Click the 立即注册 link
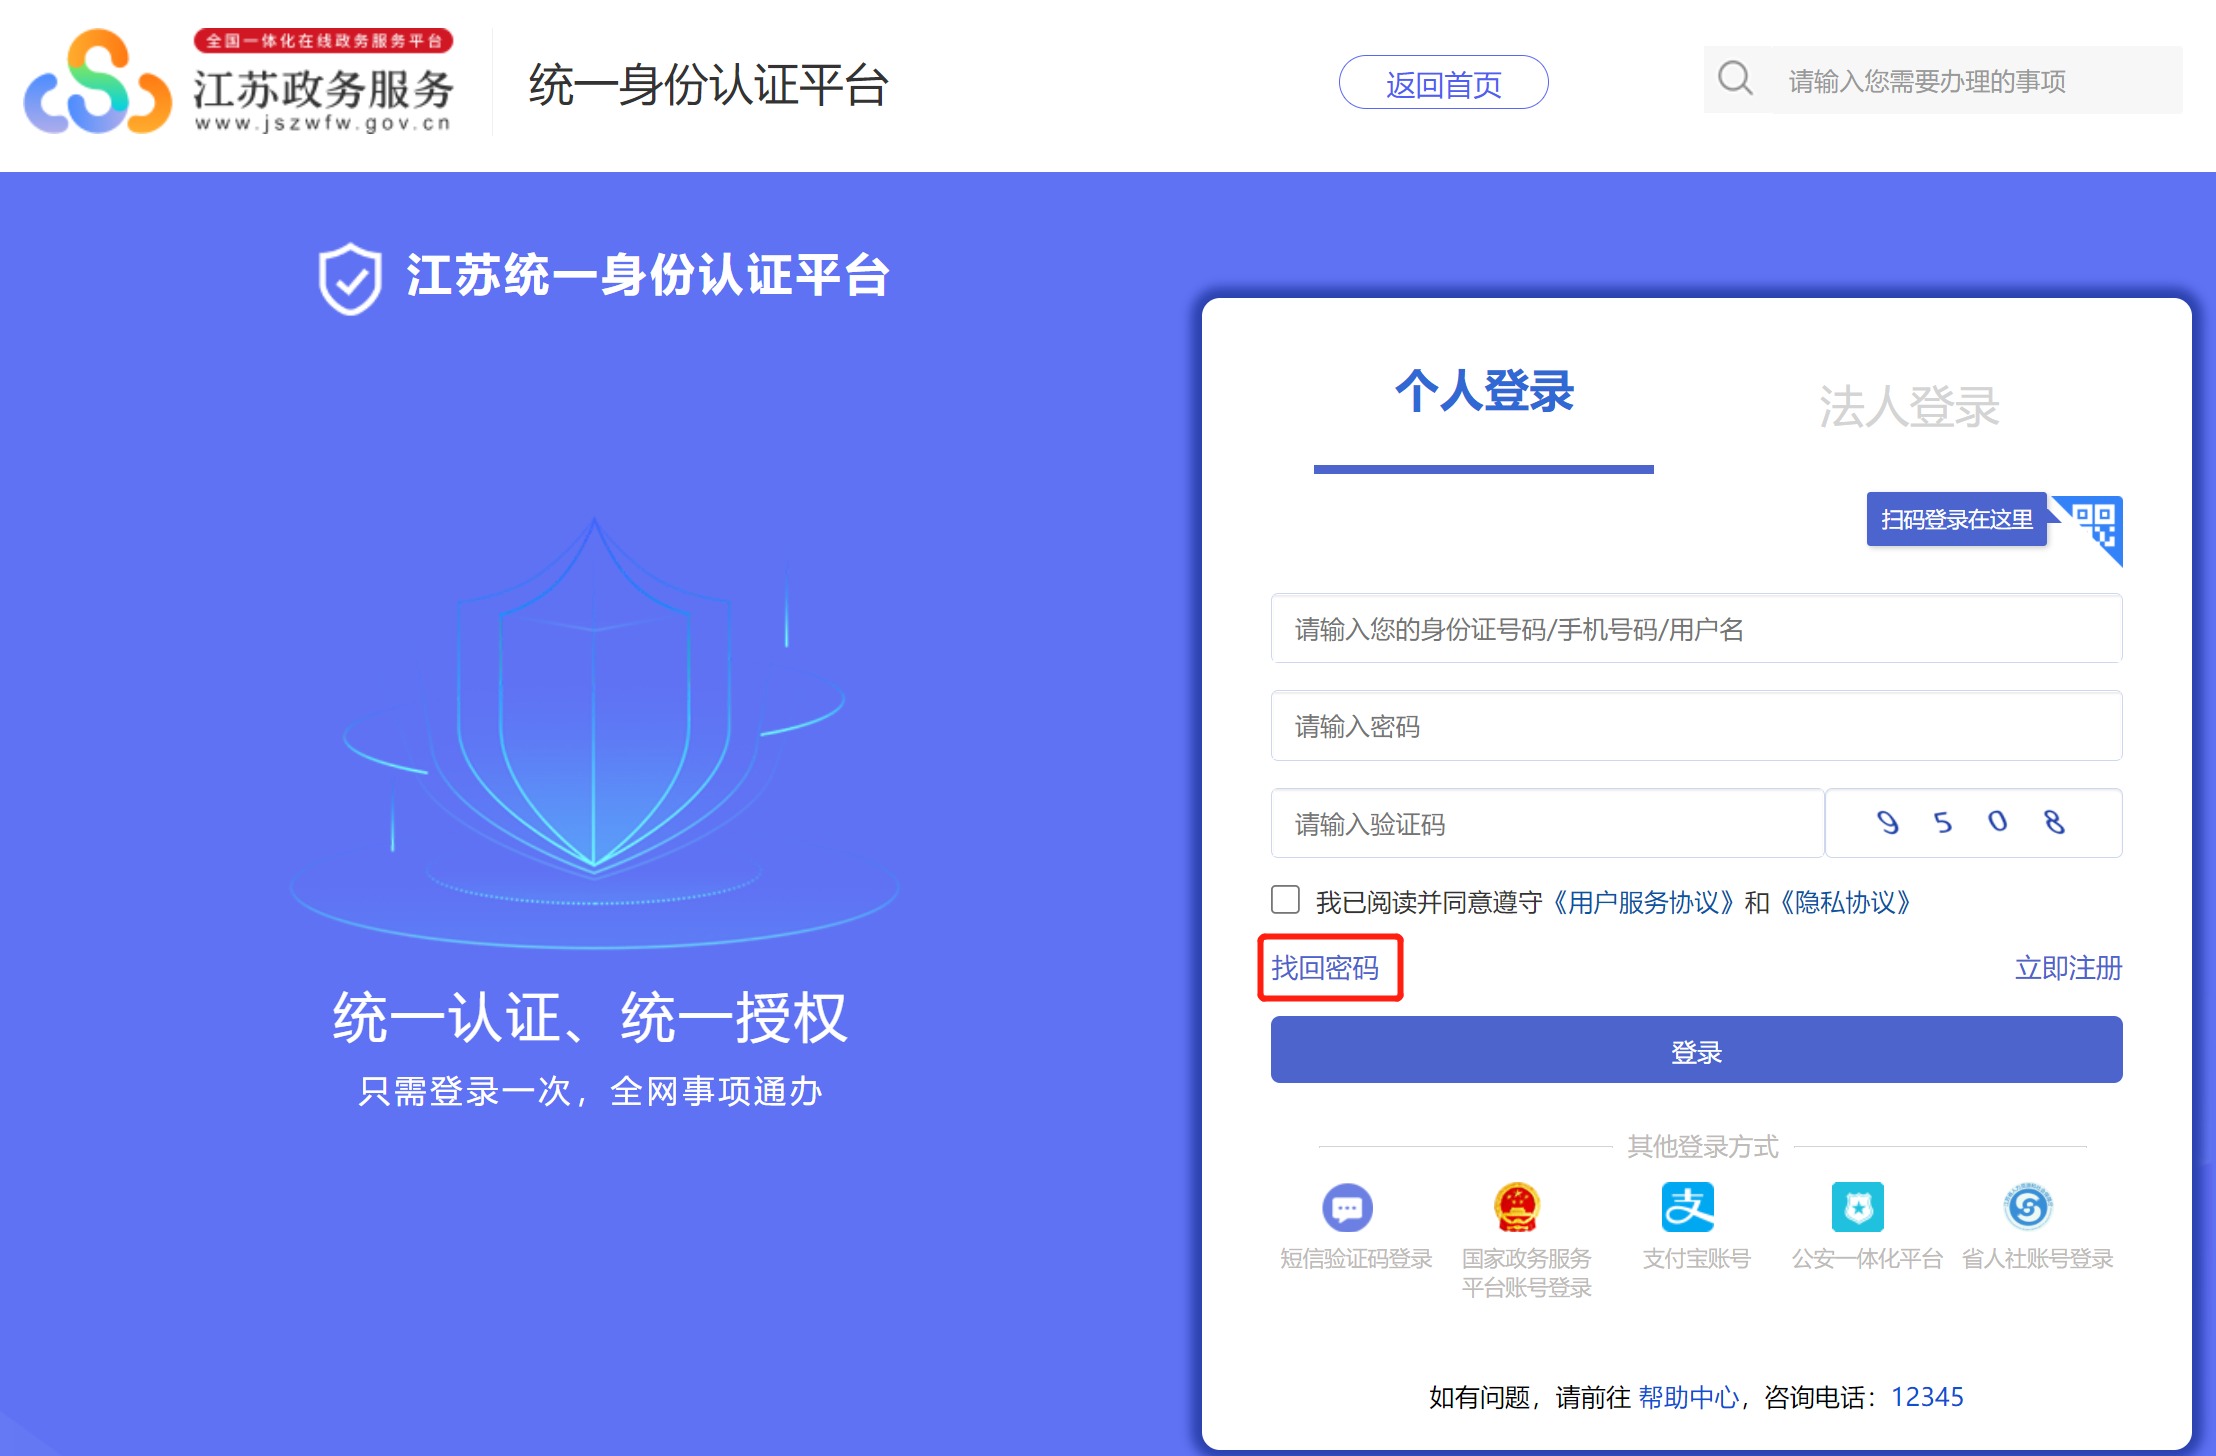Image resolution: width=2216 pixels, height=1456 pixels. click(2067, 968)
